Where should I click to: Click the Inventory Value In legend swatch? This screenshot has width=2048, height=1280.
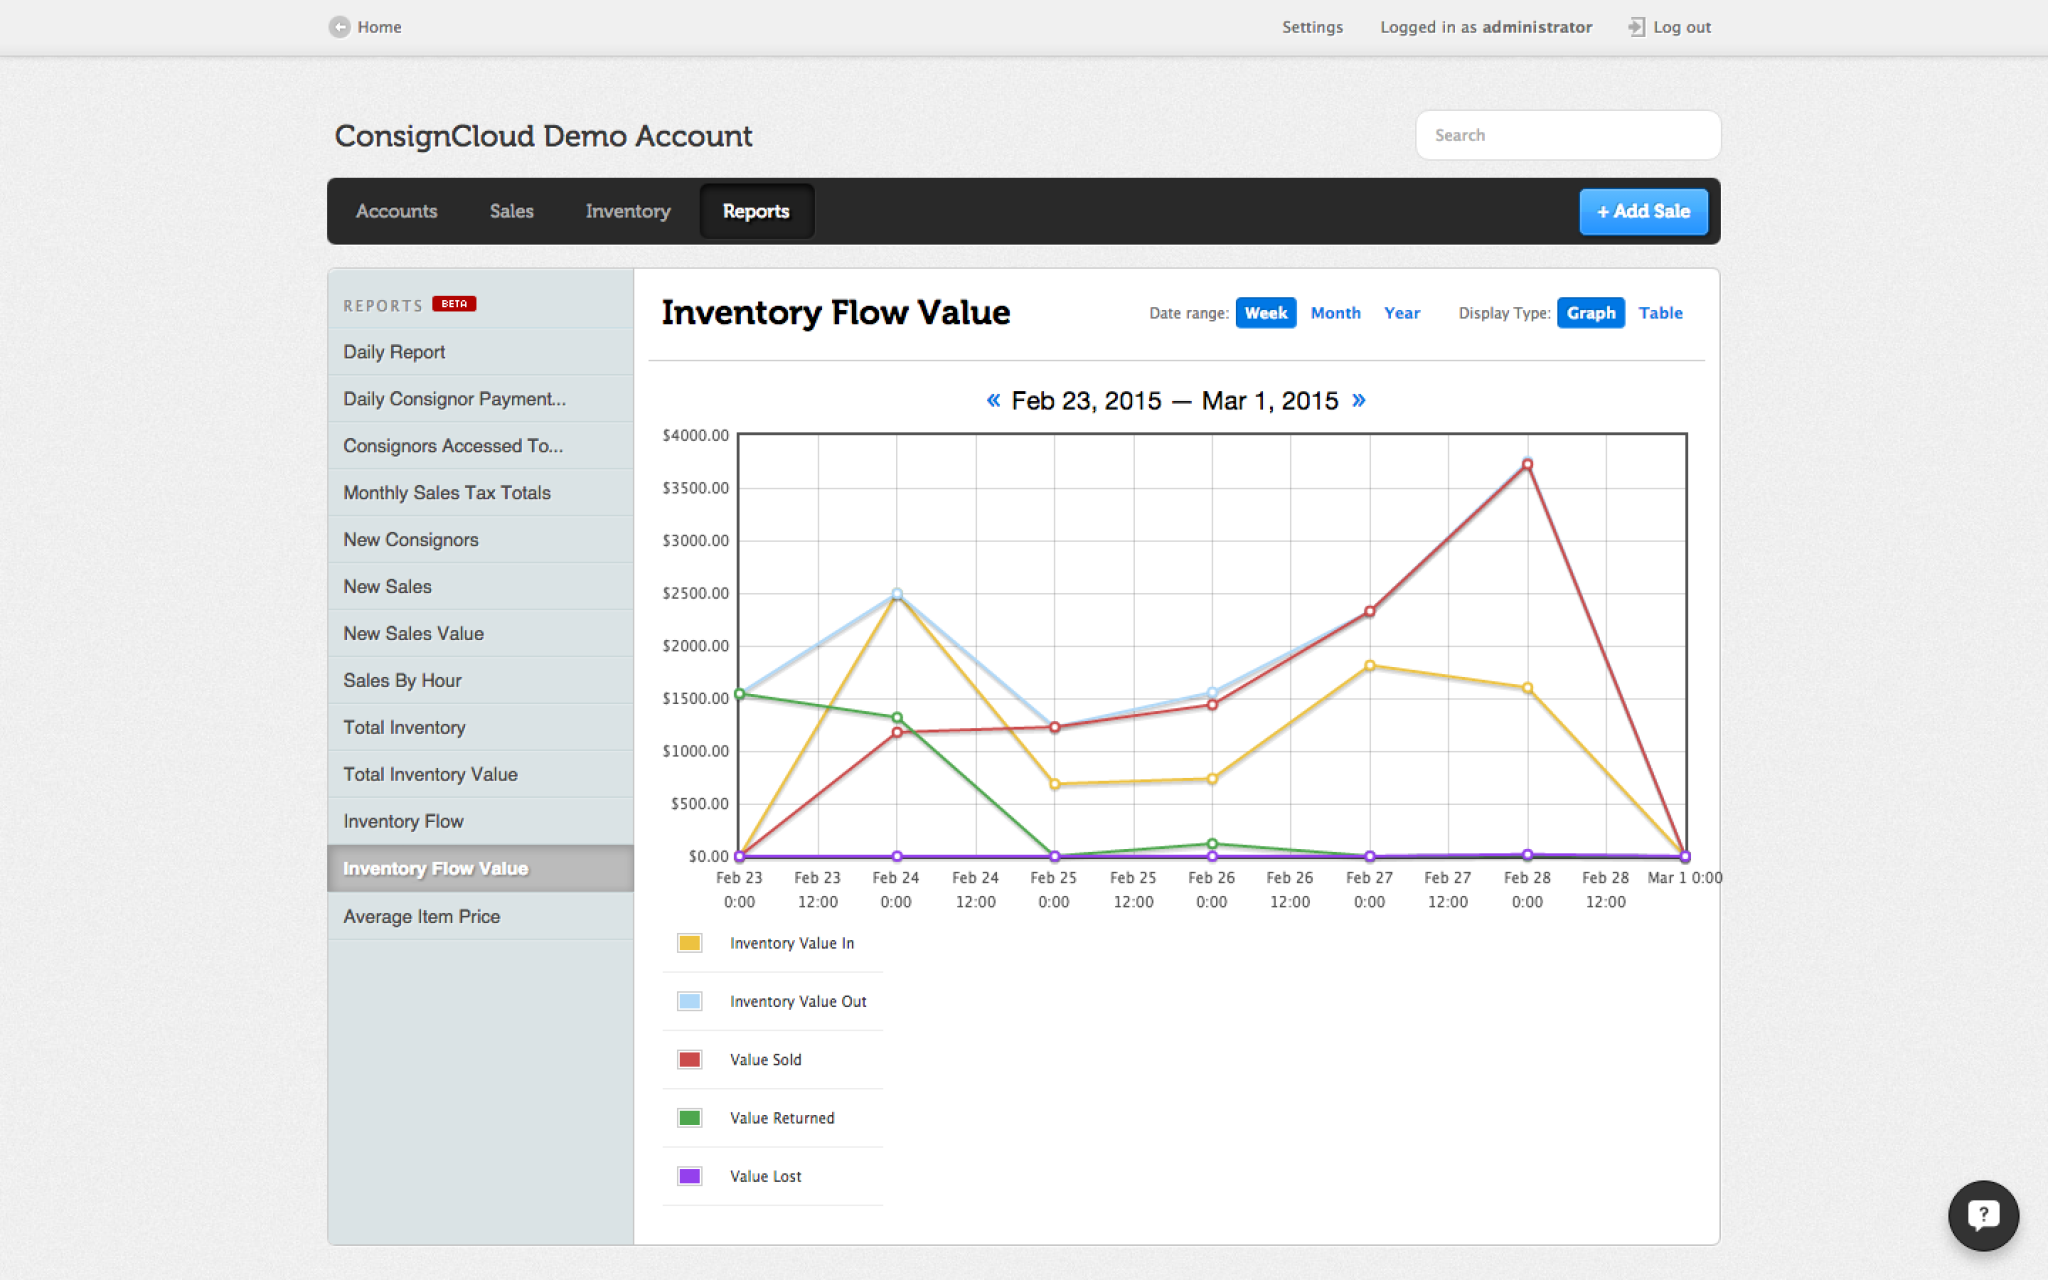pyautogui.click(x=689, y=942)
